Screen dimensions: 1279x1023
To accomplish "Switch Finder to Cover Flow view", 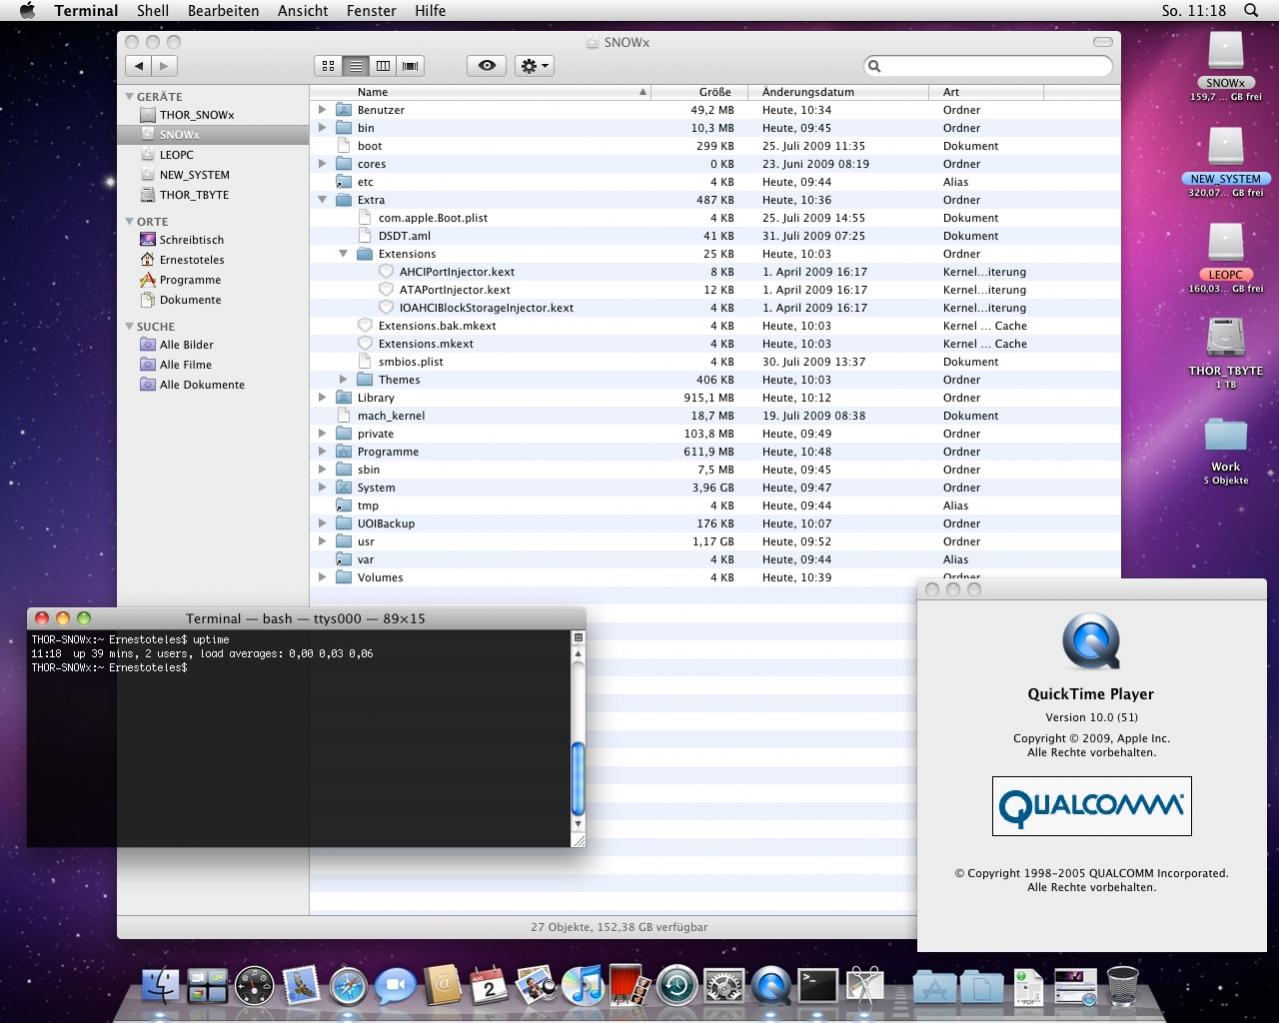I will click(x=410, y=66).
